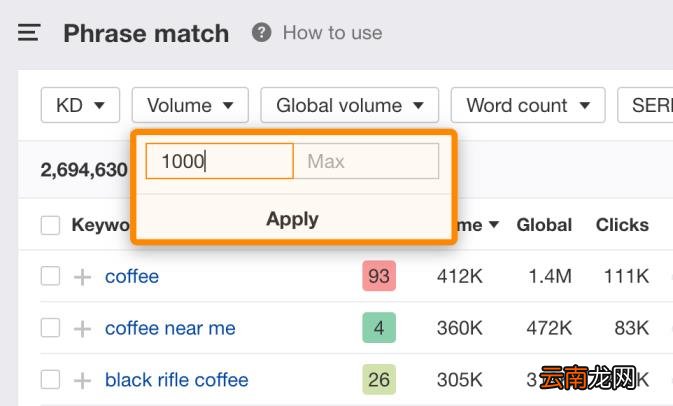Check the box for coffee near me

pos(50,328)
